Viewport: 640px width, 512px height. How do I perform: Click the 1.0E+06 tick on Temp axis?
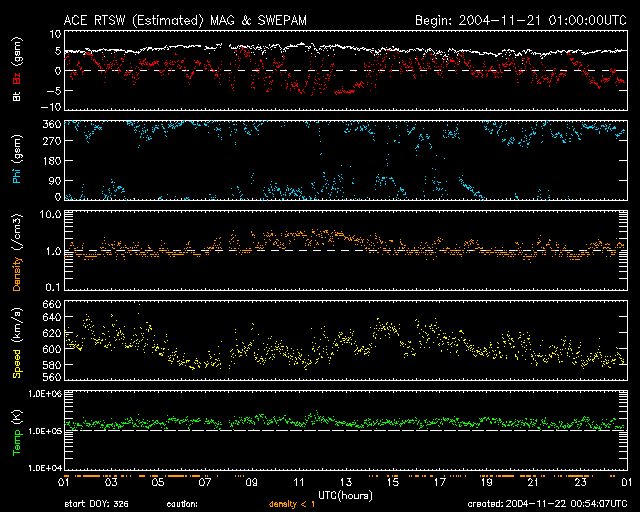[x=43, y=394]
